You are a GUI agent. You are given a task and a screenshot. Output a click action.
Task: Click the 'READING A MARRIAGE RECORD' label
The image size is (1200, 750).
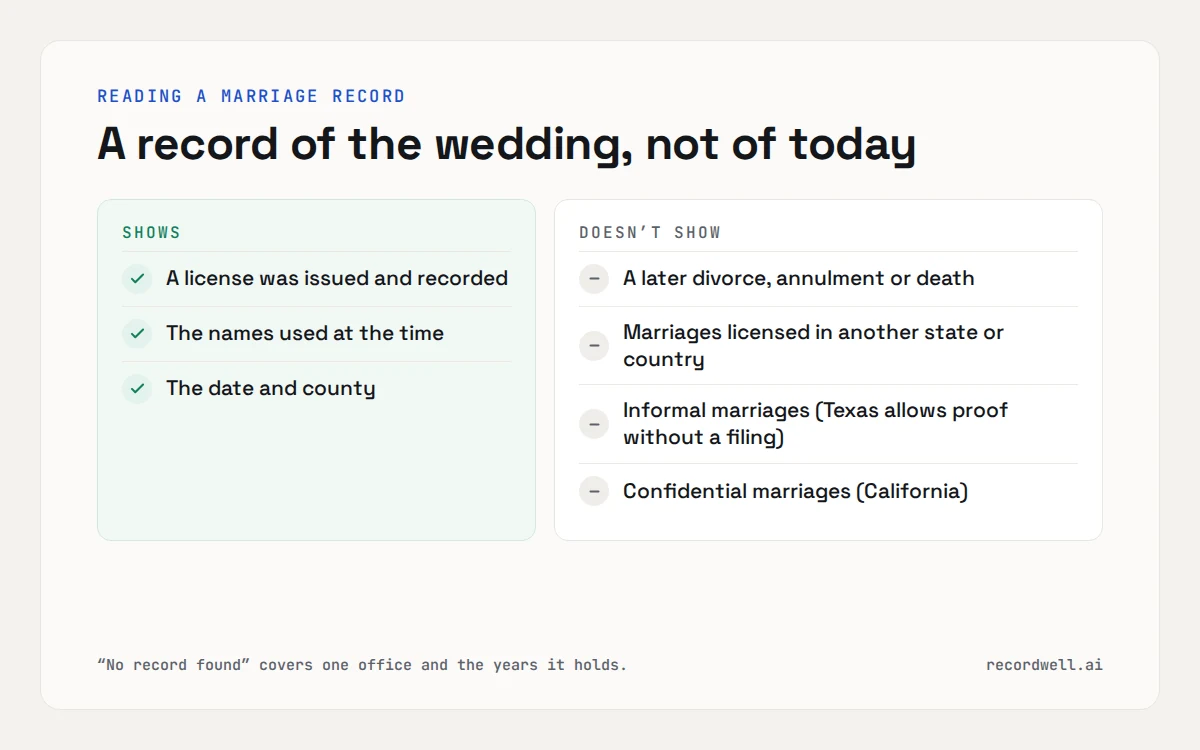tap(251, 96)
